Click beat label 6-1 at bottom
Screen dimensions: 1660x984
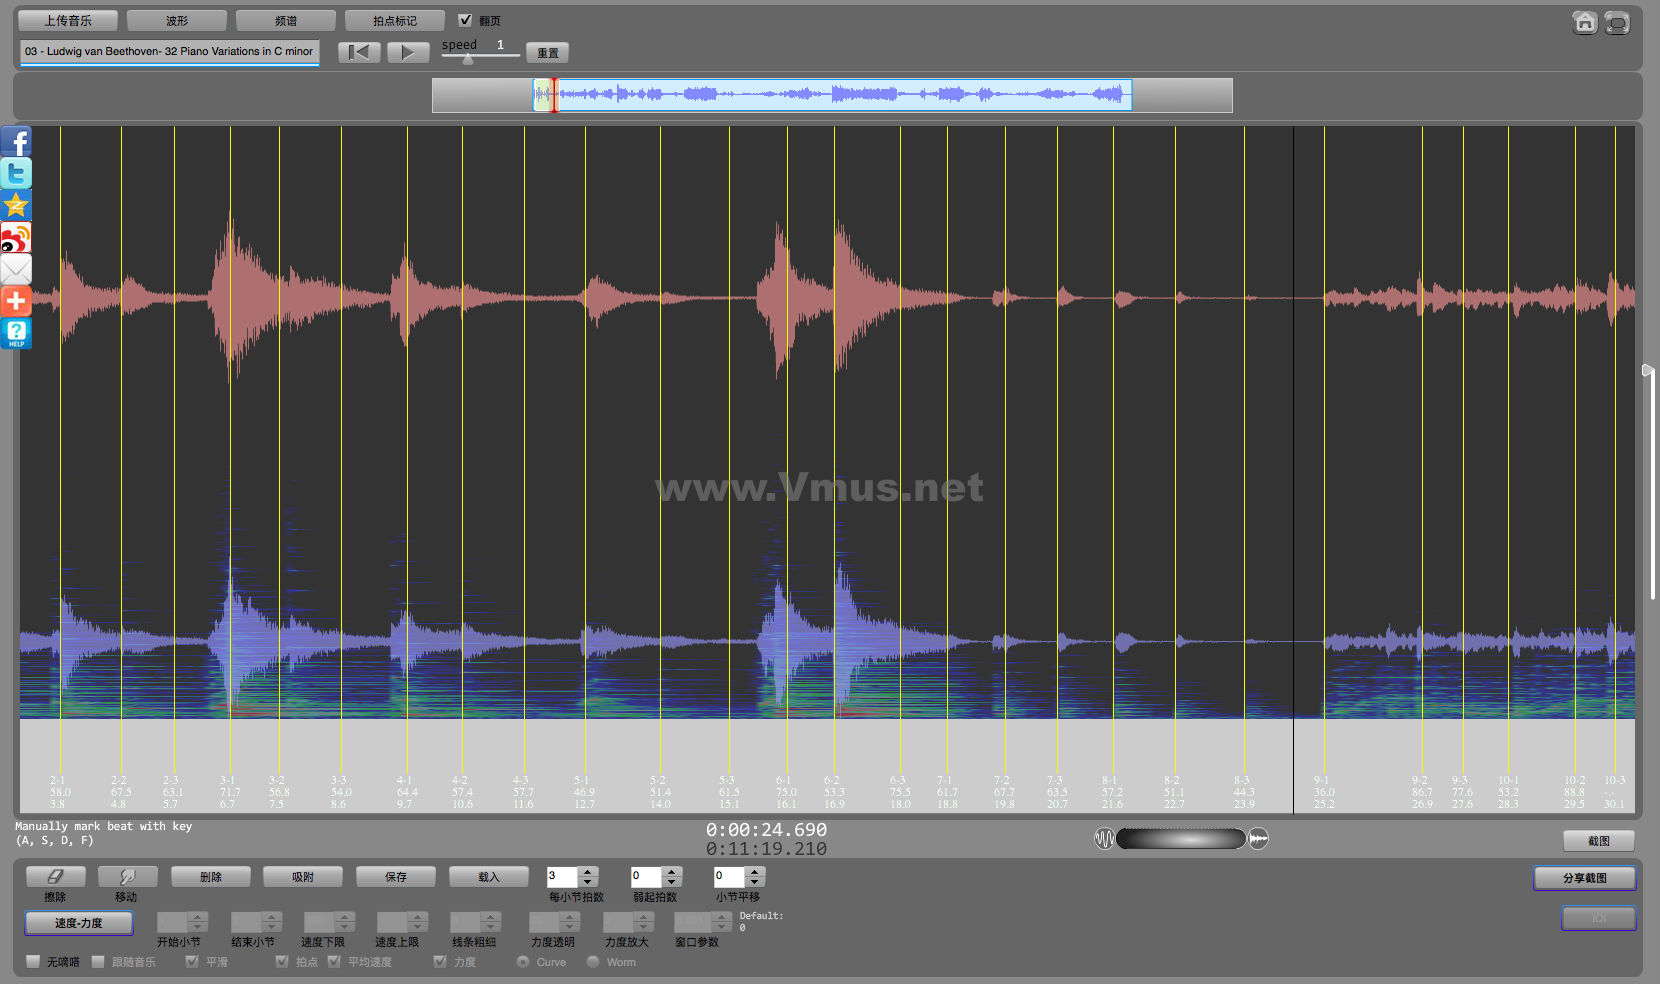click(784, 780)
